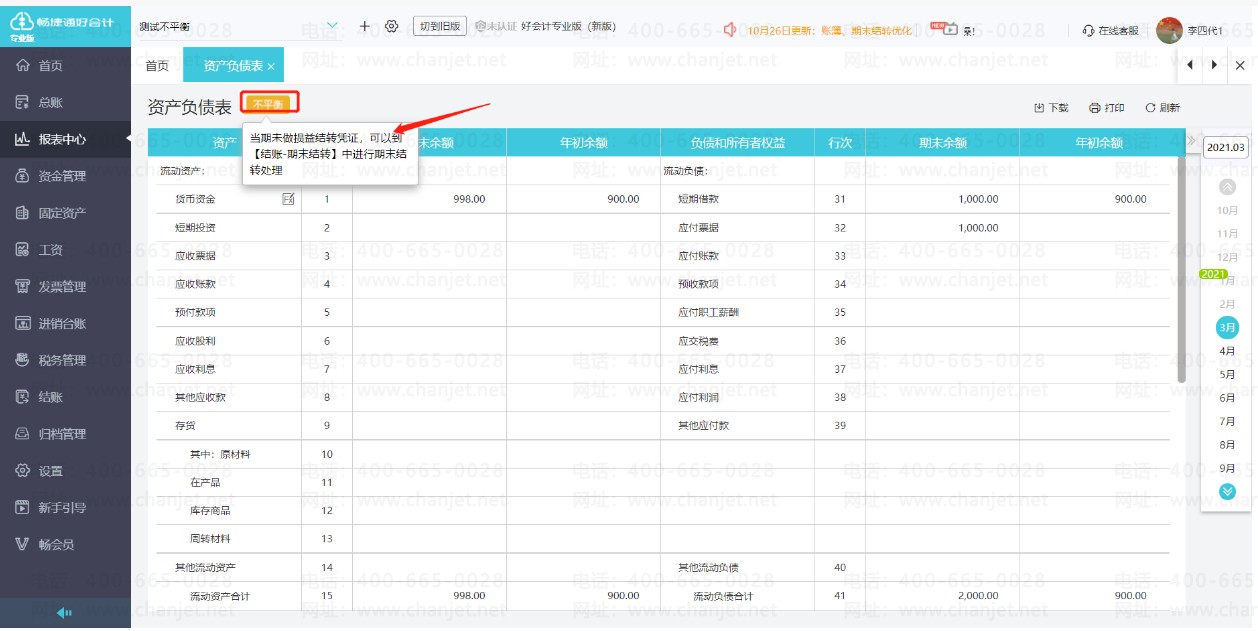Viewport: 1258px width, 631px height.
Task: Open 畅会员 in the sidebar
Action: click(65, 545)
